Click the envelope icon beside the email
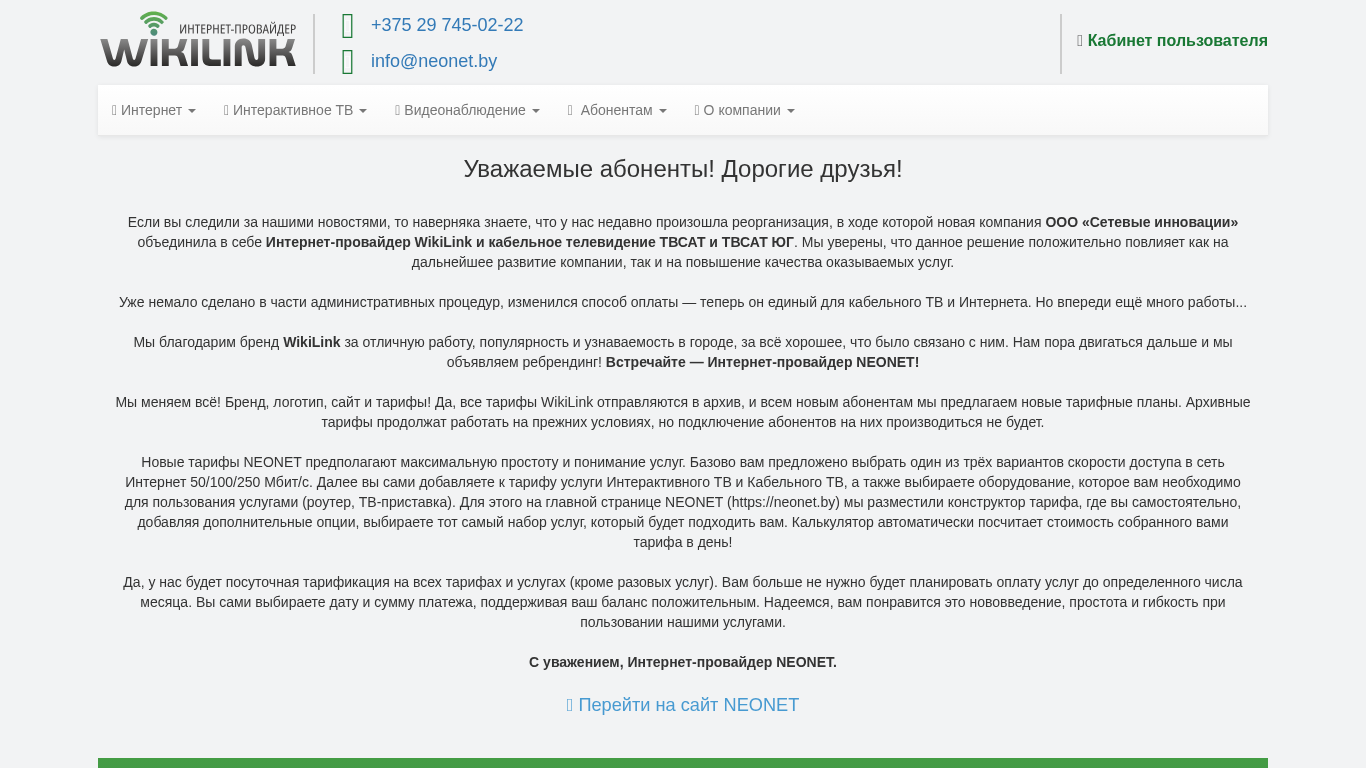The height and width of the screenshot is (768, 1366). pyautogui.click(x=348, y=62)
